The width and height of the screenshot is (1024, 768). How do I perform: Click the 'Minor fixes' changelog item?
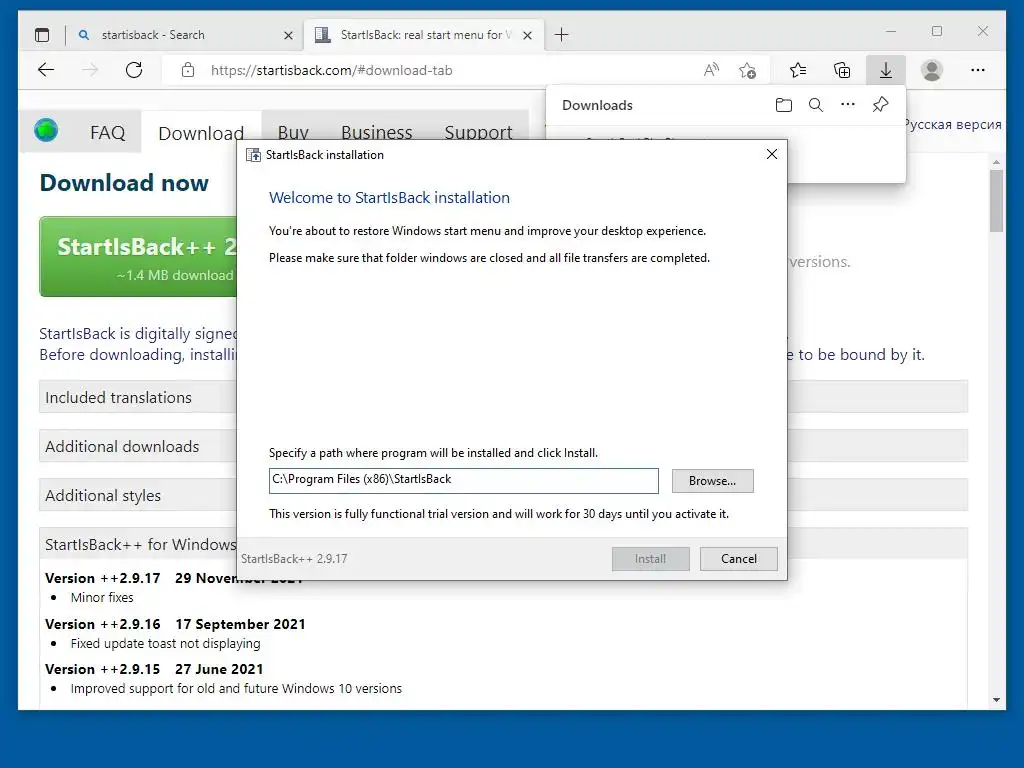point(102,597)
